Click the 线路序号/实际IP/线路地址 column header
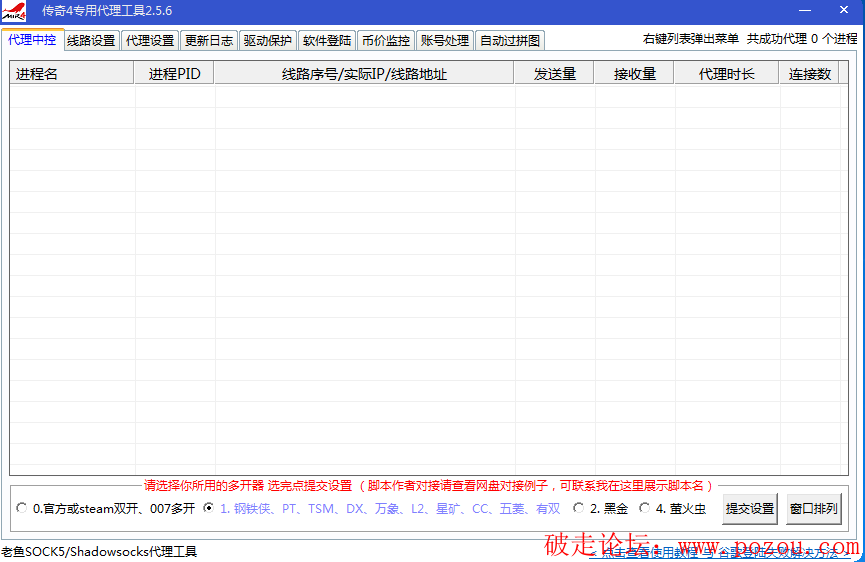The width and height of the screenshot is (865, 562). tap(364, 73)
